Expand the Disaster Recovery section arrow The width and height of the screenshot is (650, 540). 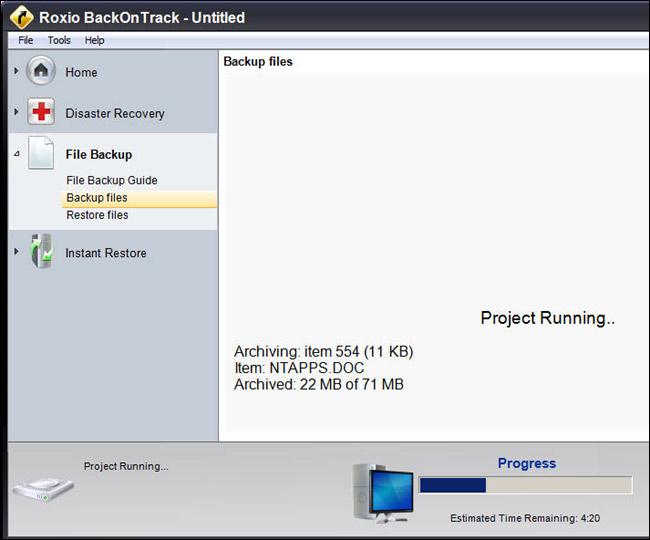point(16,111)
